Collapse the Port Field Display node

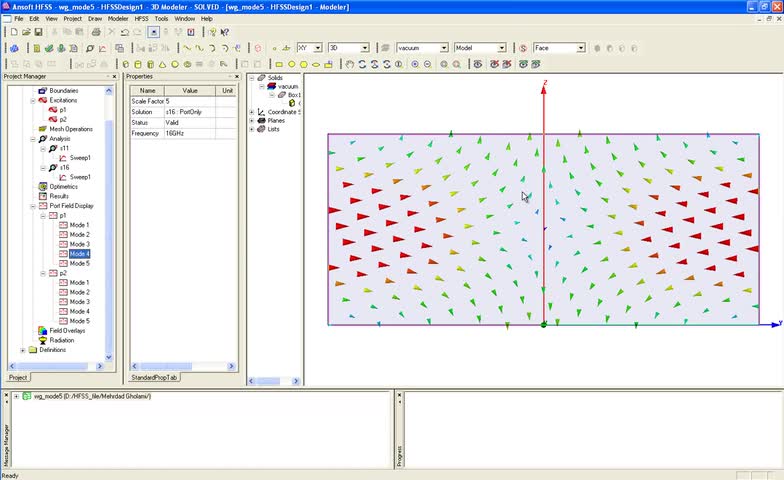coord(33,206)
